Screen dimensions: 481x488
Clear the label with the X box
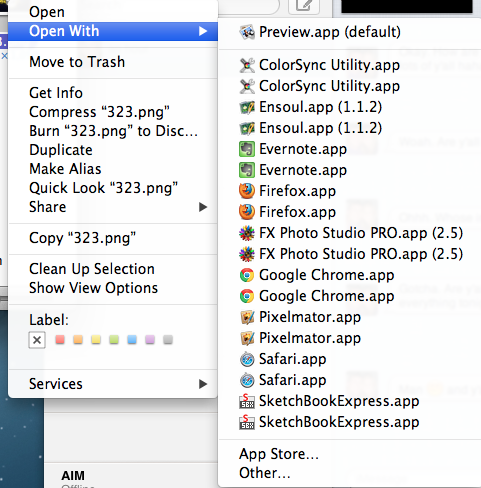pyautogui.click(x=37, y=340)
